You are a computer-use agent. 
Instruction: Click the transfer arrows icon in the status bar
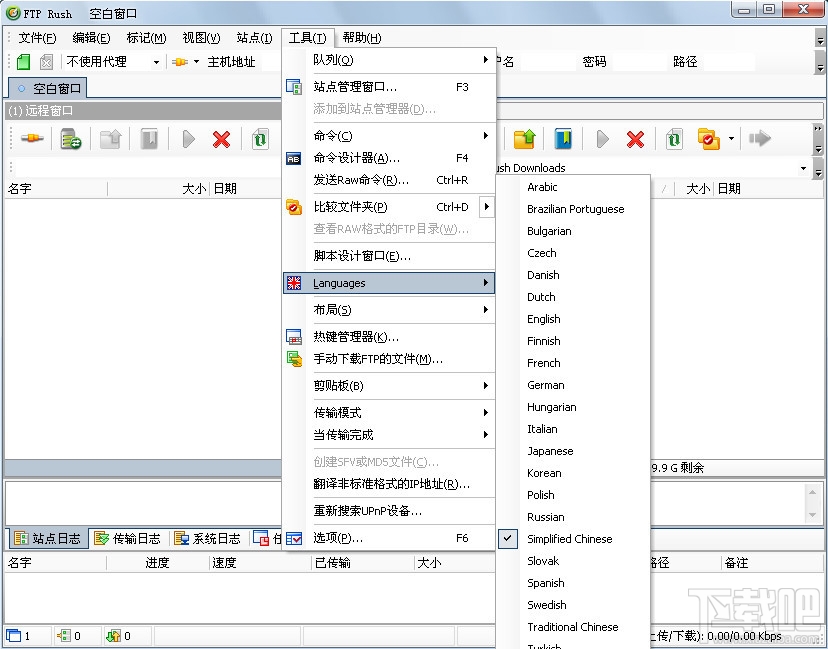[113, 635]
